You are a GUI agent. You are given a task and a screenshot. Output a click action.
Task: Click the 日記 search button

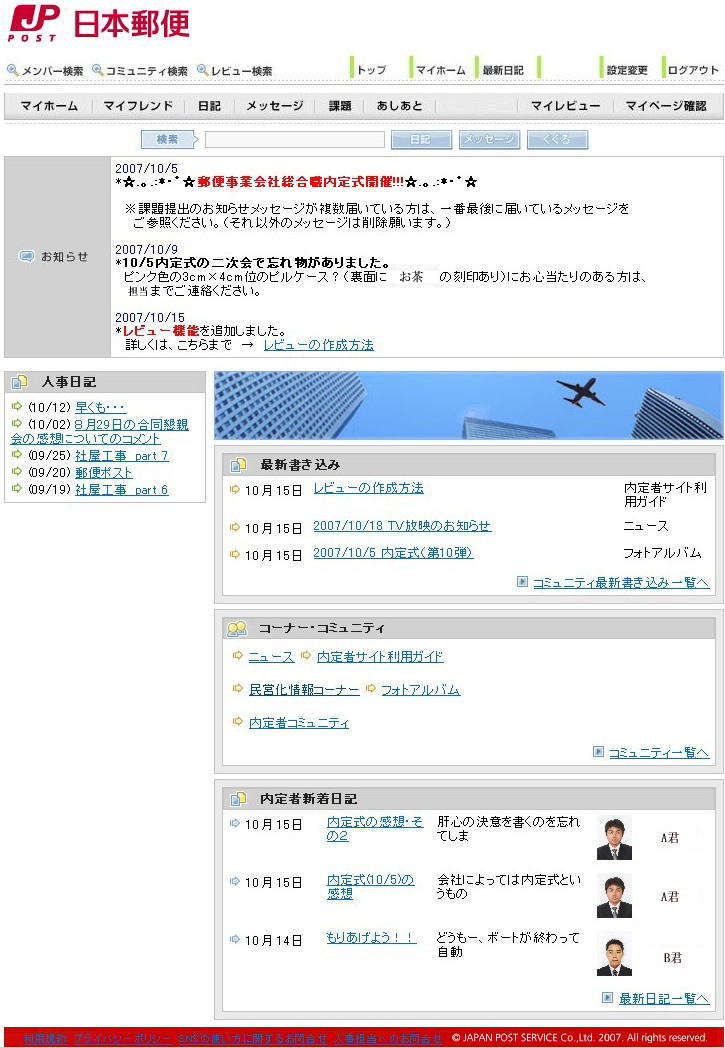click(422, 140)
